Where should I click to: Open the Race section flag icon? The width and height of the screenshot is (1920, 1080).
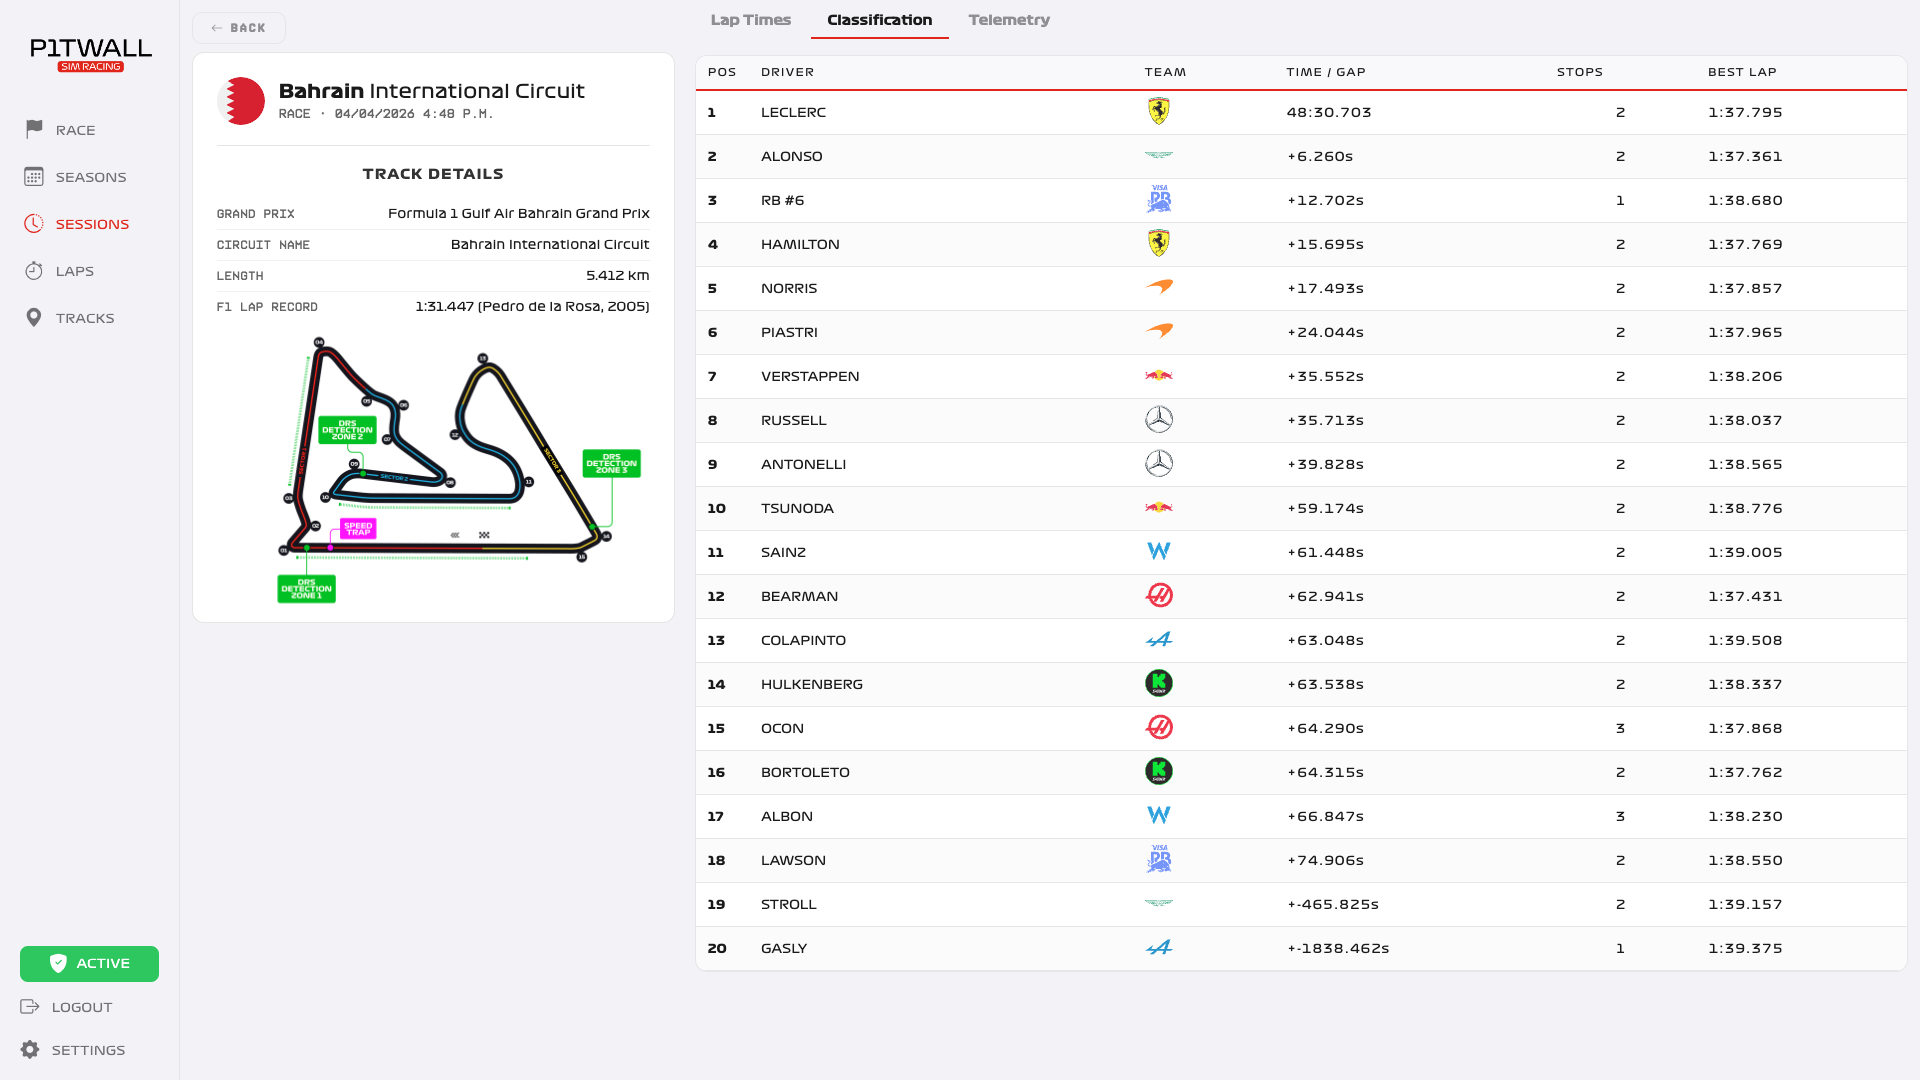pos(34,130)
